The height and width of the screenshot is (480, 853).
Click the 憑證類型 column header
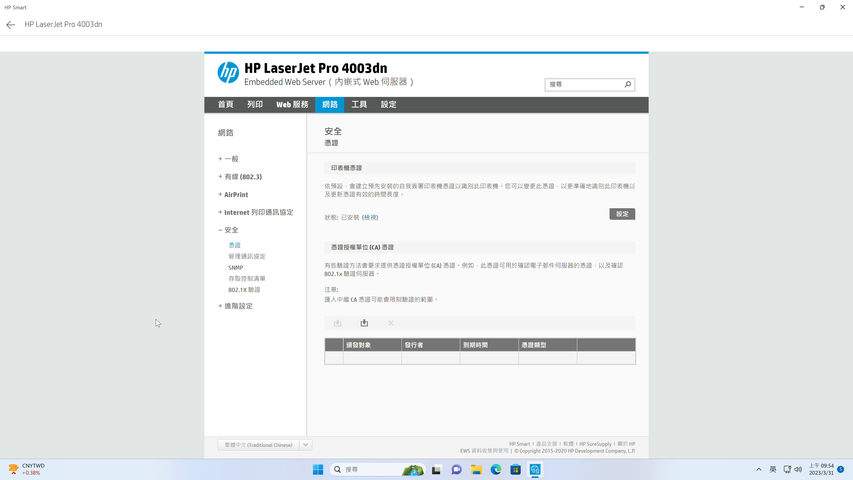pyautogui.click(x=548, y=345)
